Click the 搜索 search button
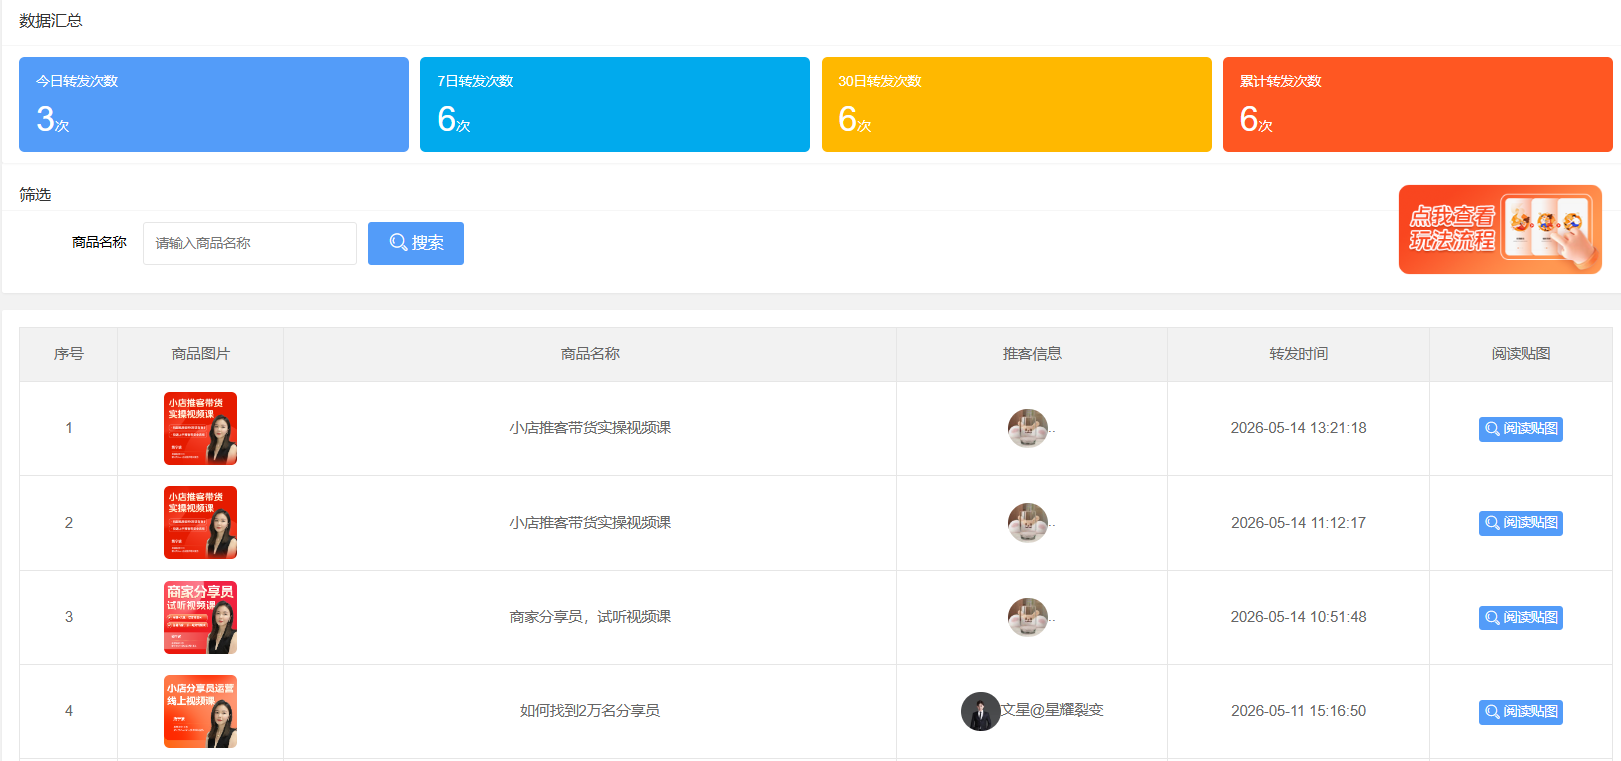 (416, 243)
